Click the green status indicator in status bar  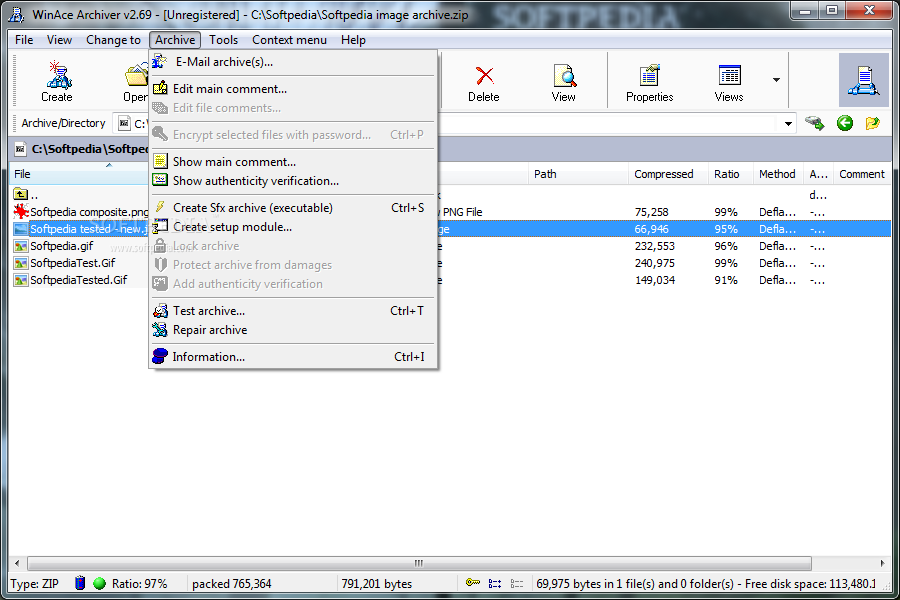(99, 583)
